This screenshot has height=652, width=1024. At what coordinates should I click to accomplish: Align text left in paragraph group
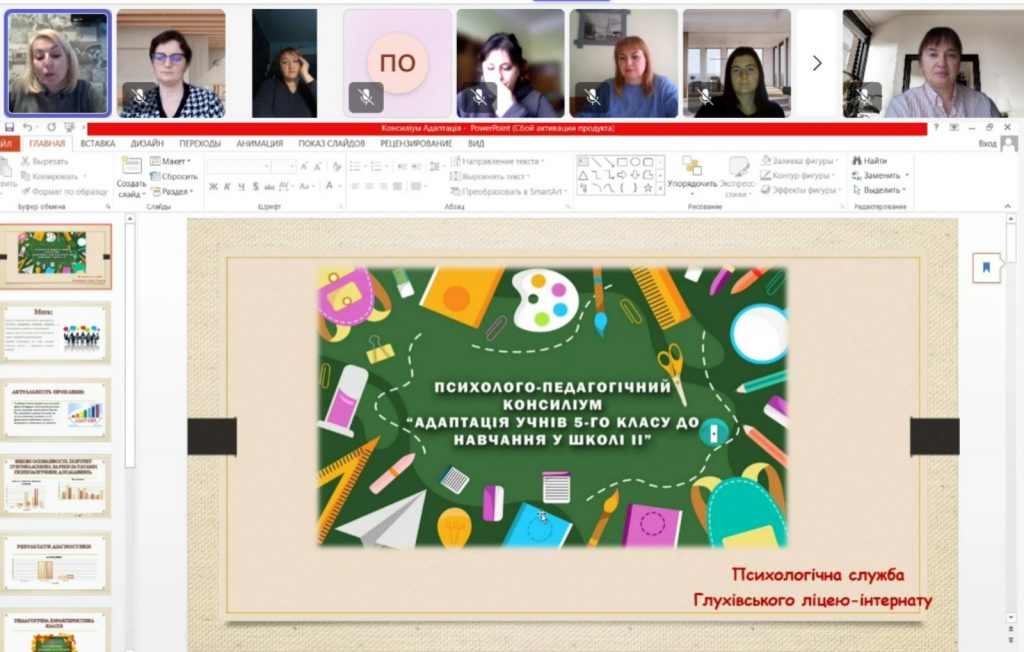[x=355, y=187]
